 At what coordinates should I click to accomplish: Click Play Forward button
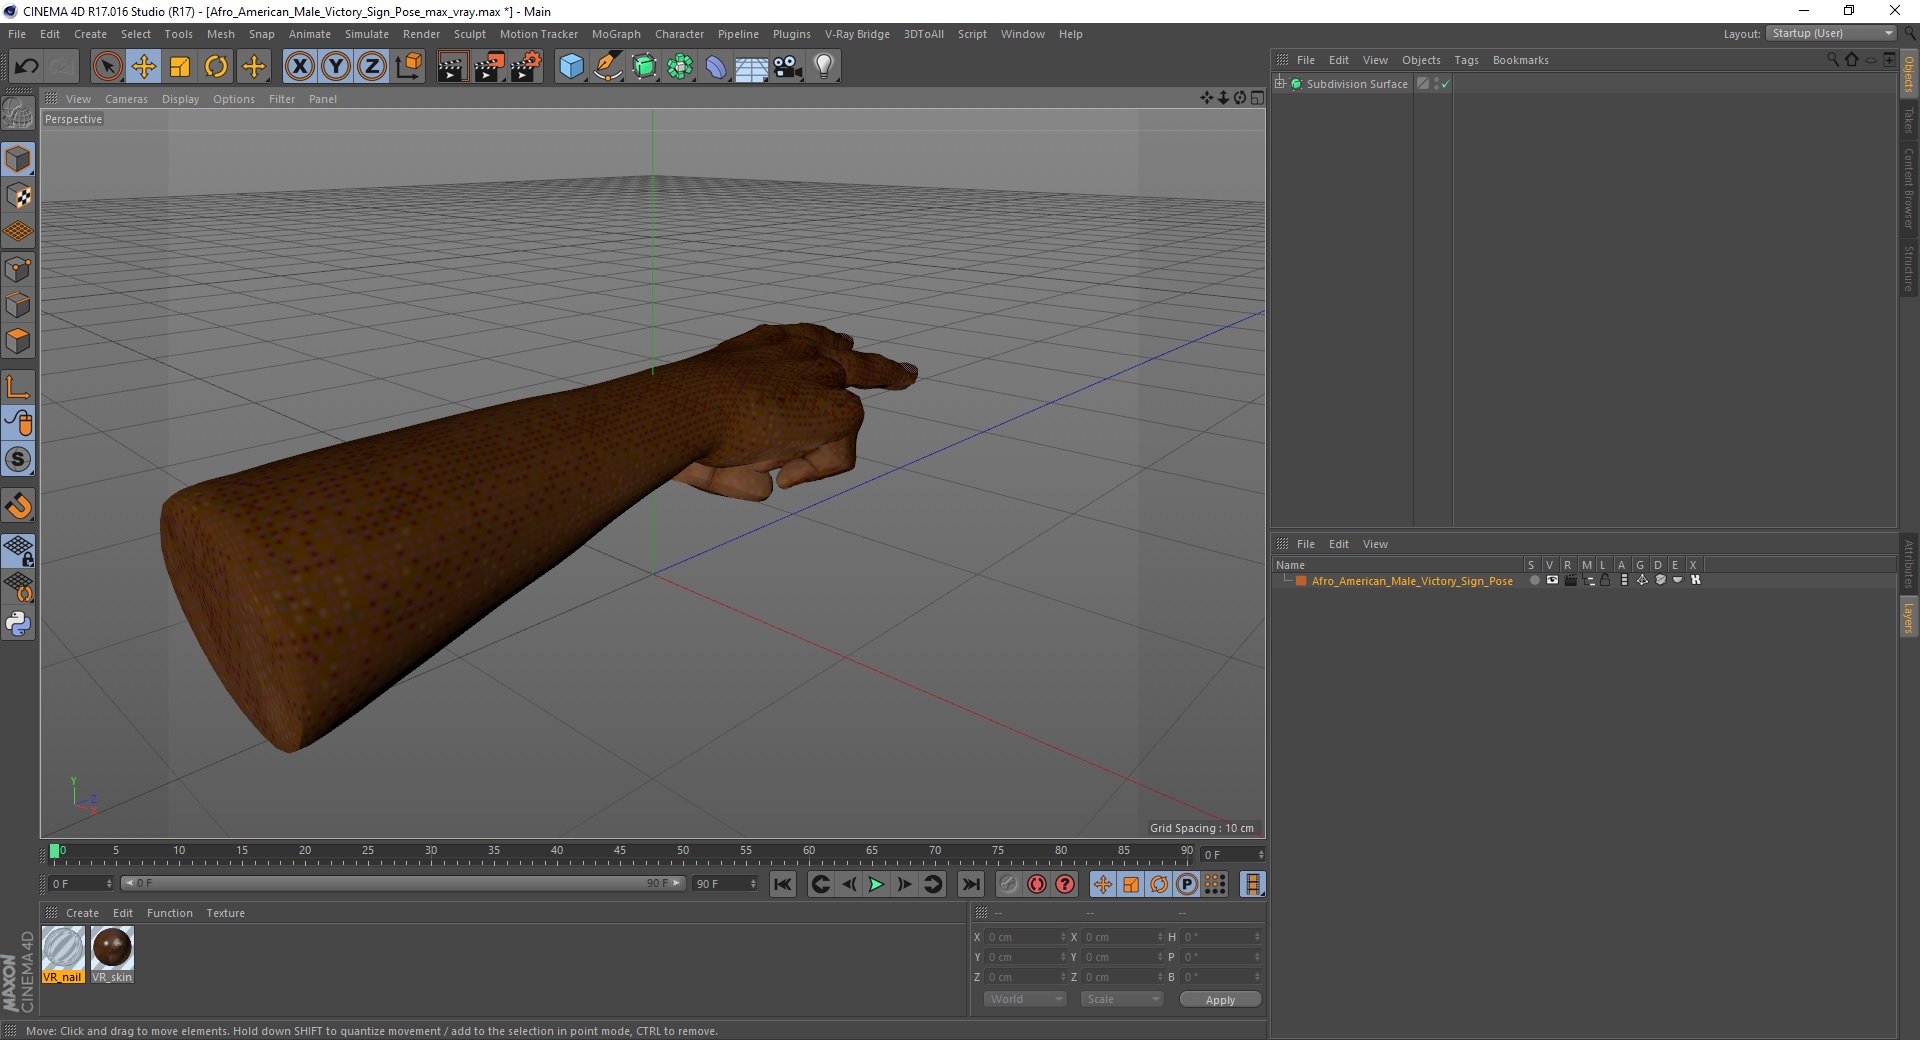876,884
